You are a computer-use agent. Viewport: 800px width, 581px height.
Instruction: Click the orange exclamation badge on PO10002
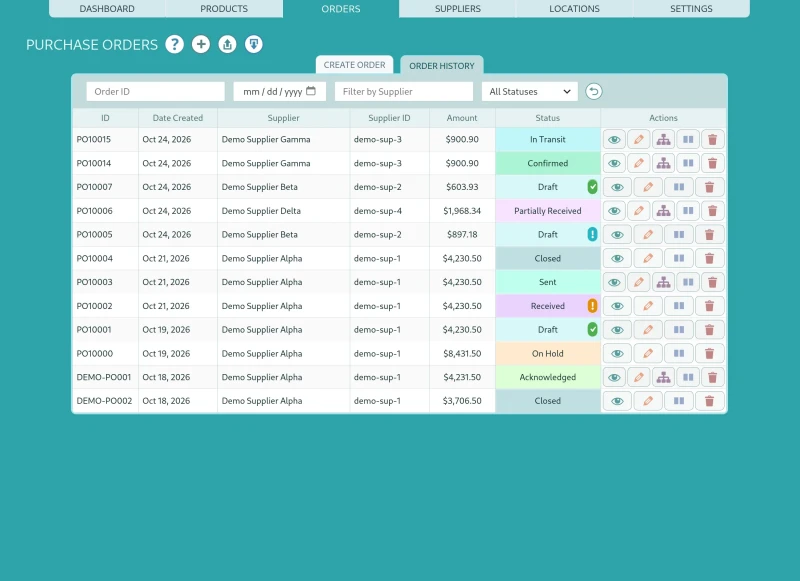tap(592, 306)
